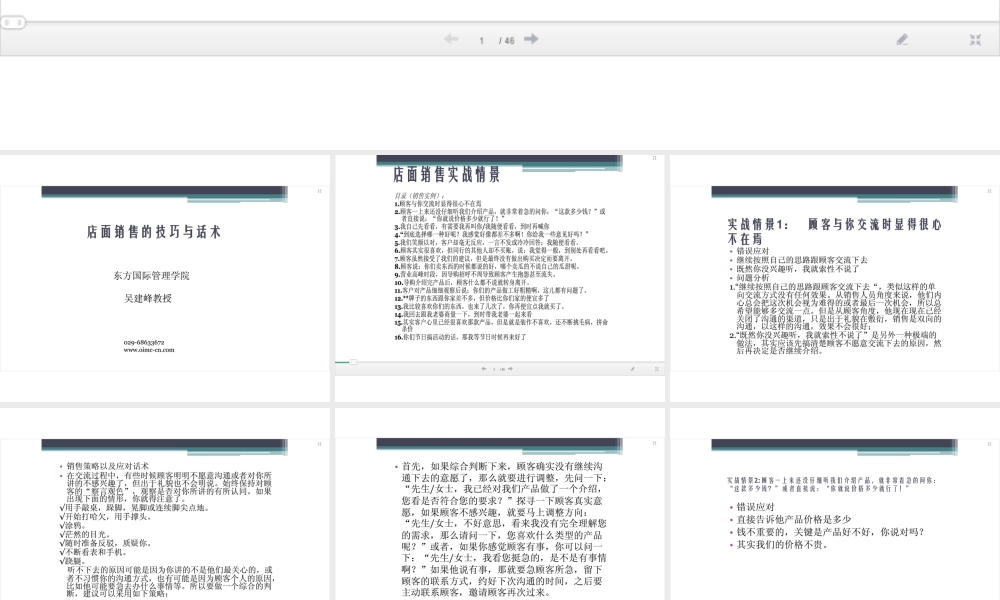Click the mini pencil icon under the contents slide

pyautogui.click(x=633, y=369)
